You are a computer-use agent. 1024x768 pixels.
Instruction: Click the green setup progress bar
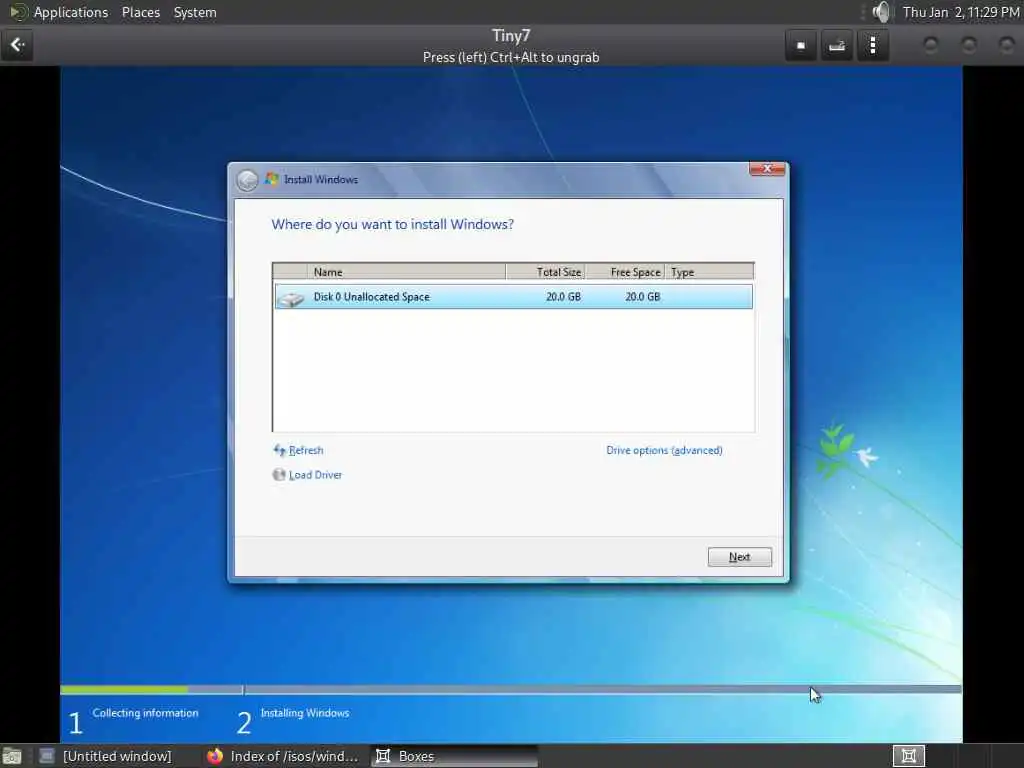tap(124, 690)
